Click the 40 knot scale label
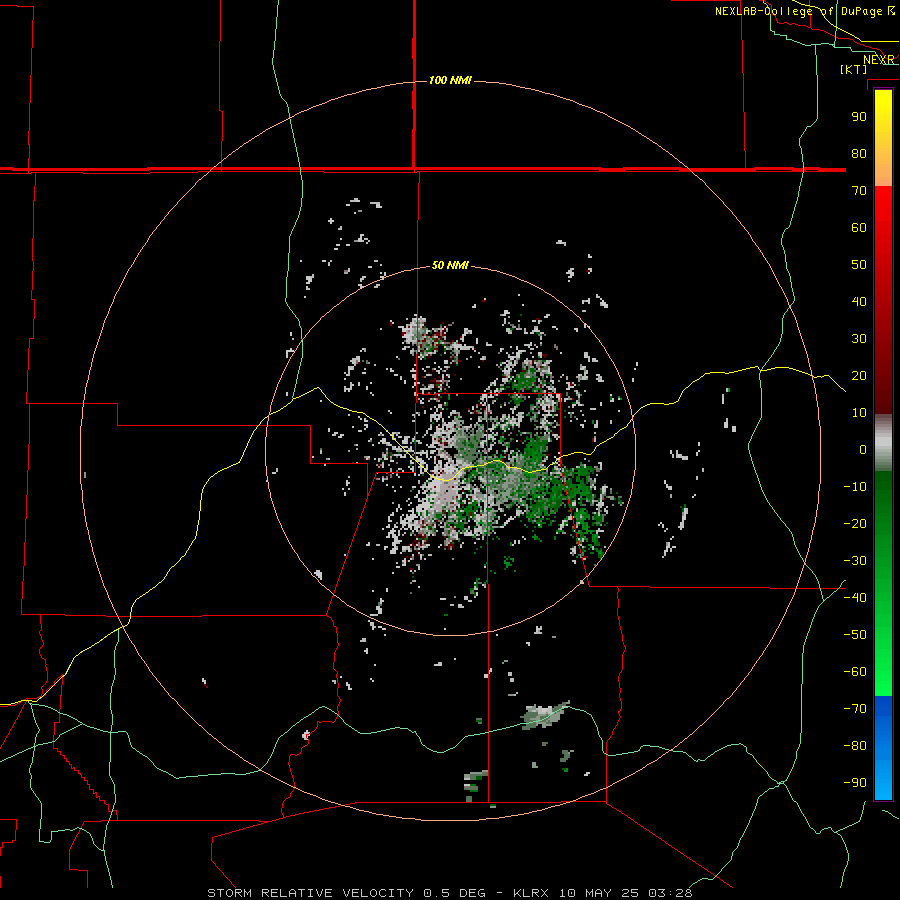 859,302
